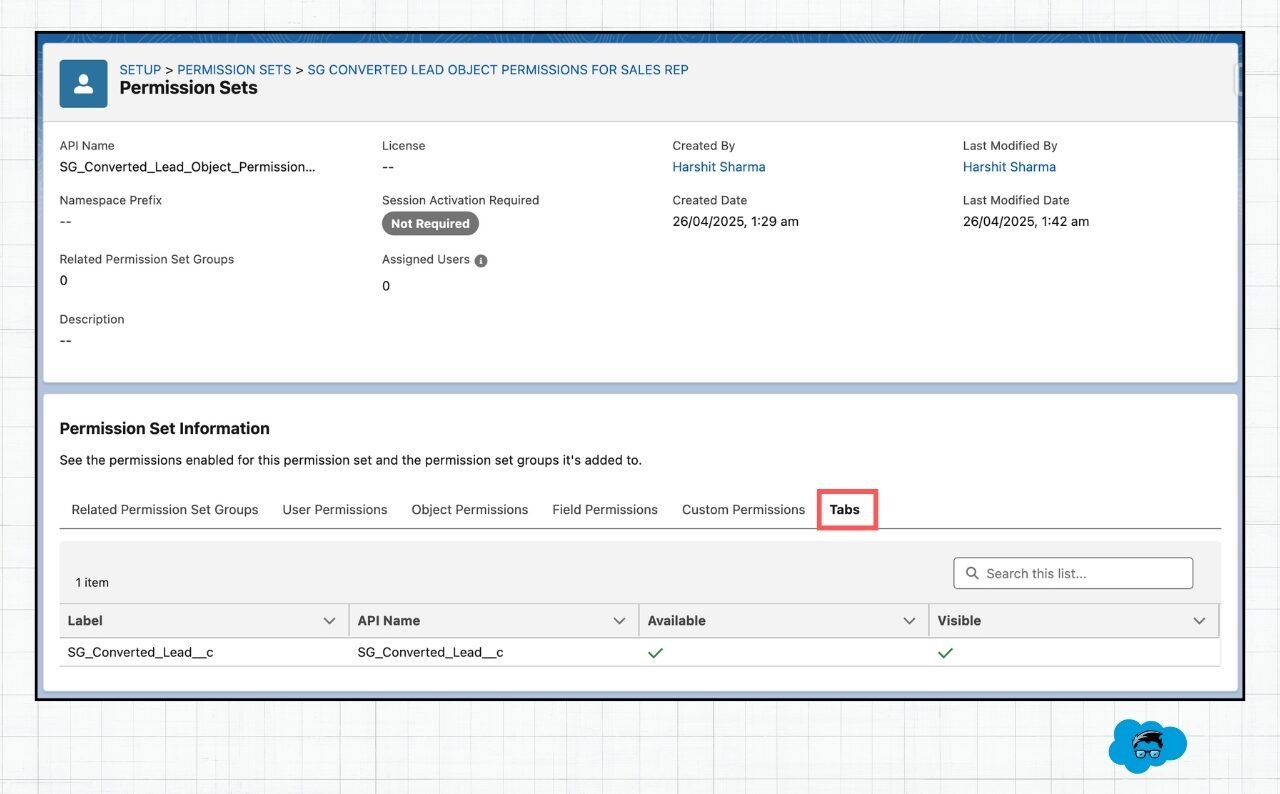
Task: Go to SETUP in the breadcrumb
Action: pos(140,70)
